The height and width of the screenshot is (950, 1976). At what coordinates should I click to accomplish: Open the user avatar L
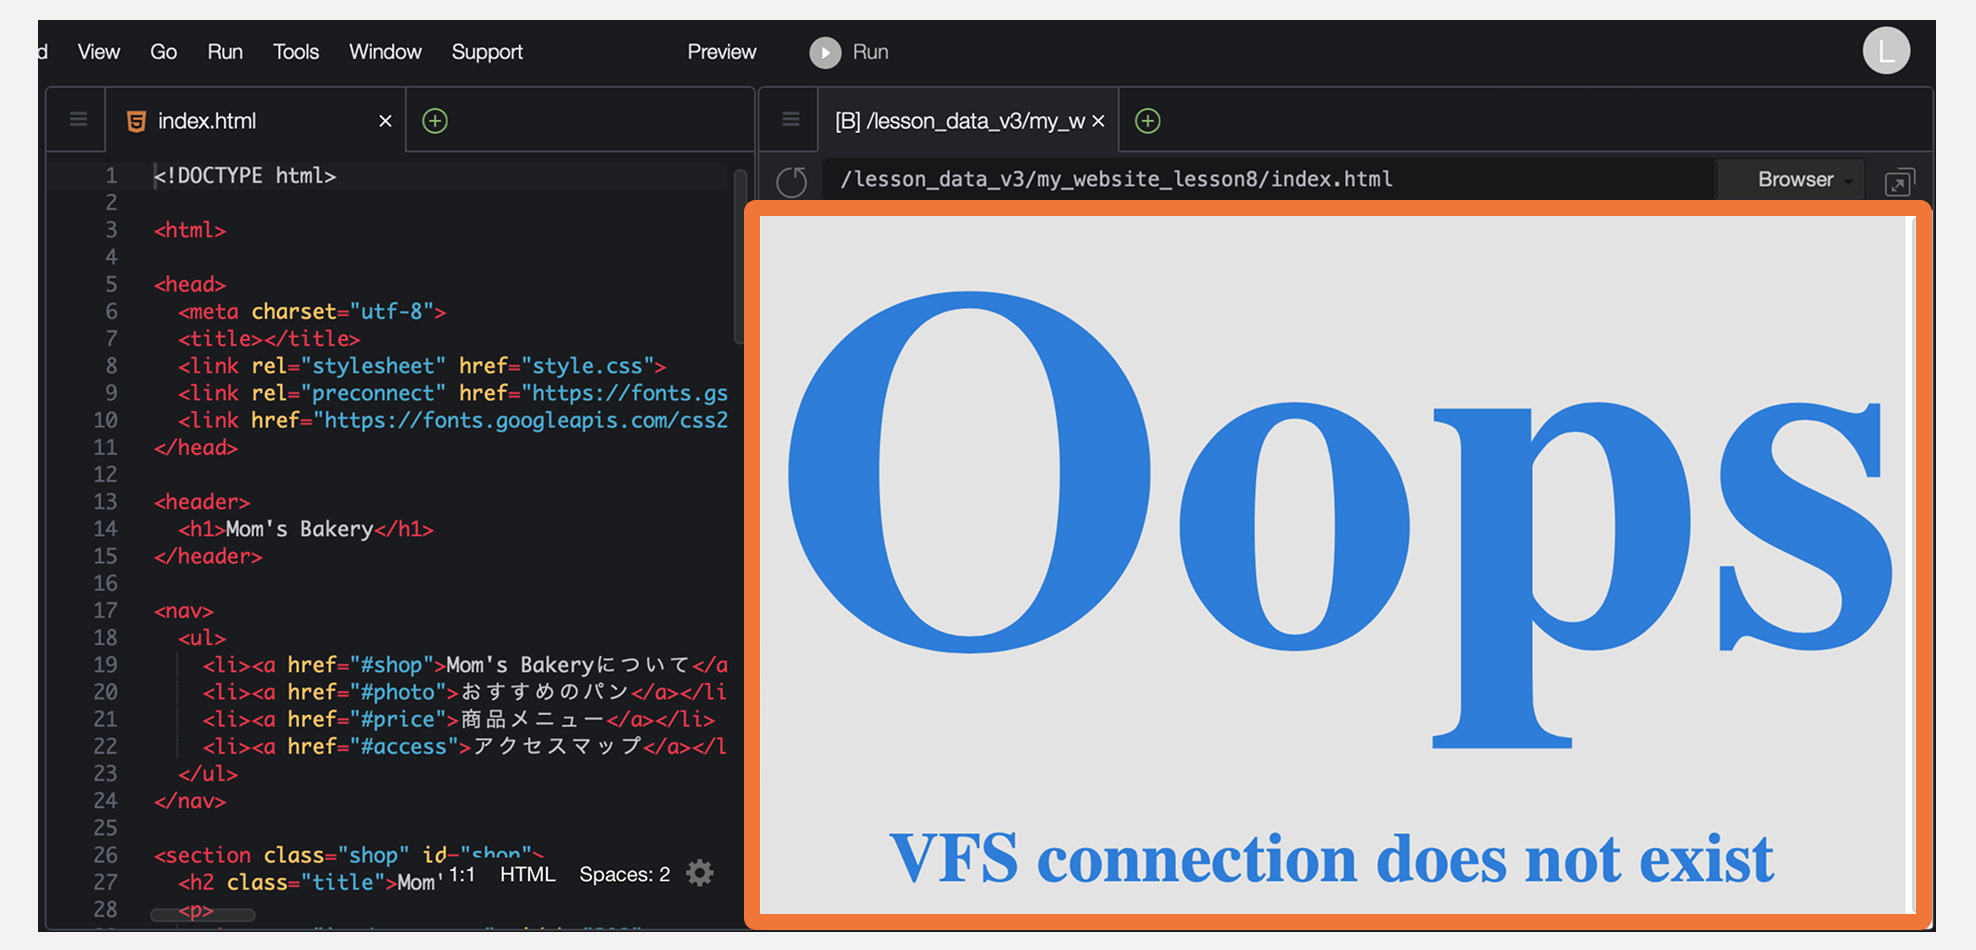coord(1886,51)
